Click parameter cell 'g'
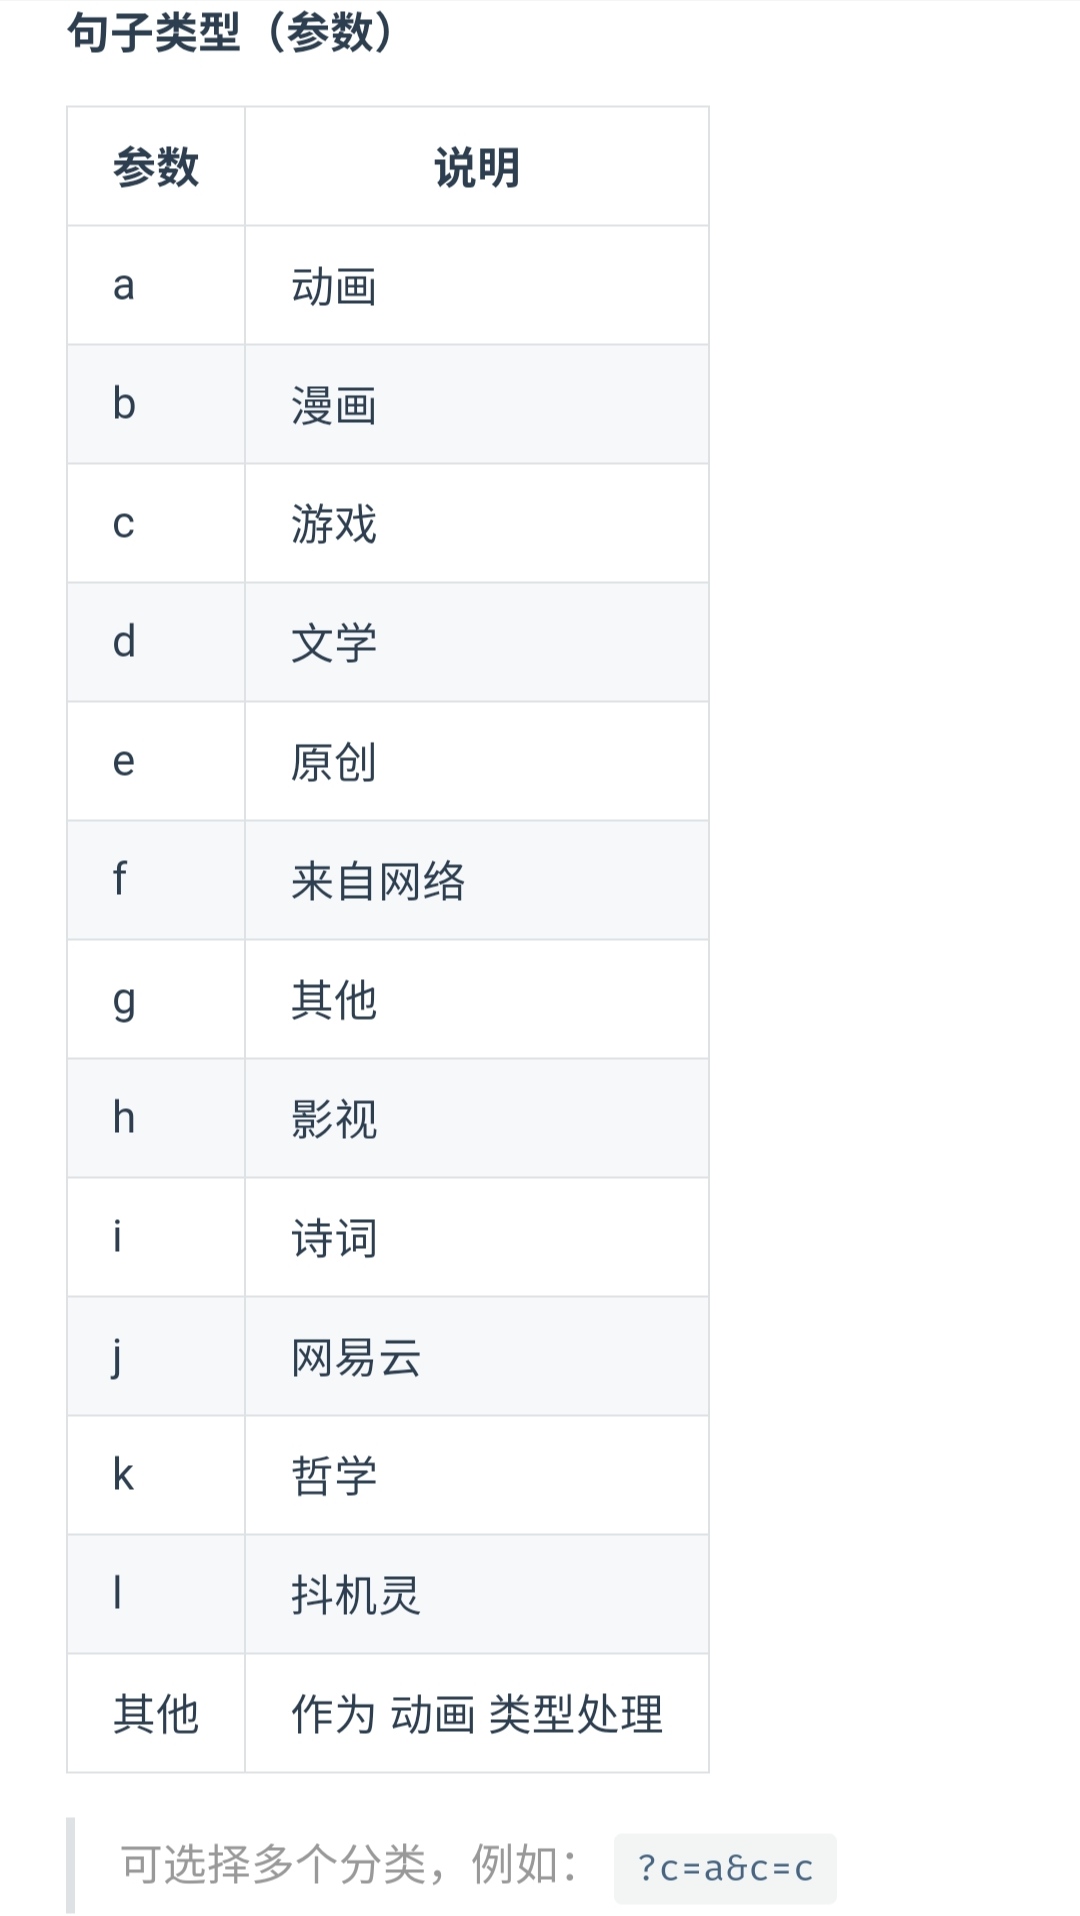Image resolution: width=1080 pixels, height=1916 pixels. pyautogui.click(x=156, y=999)
